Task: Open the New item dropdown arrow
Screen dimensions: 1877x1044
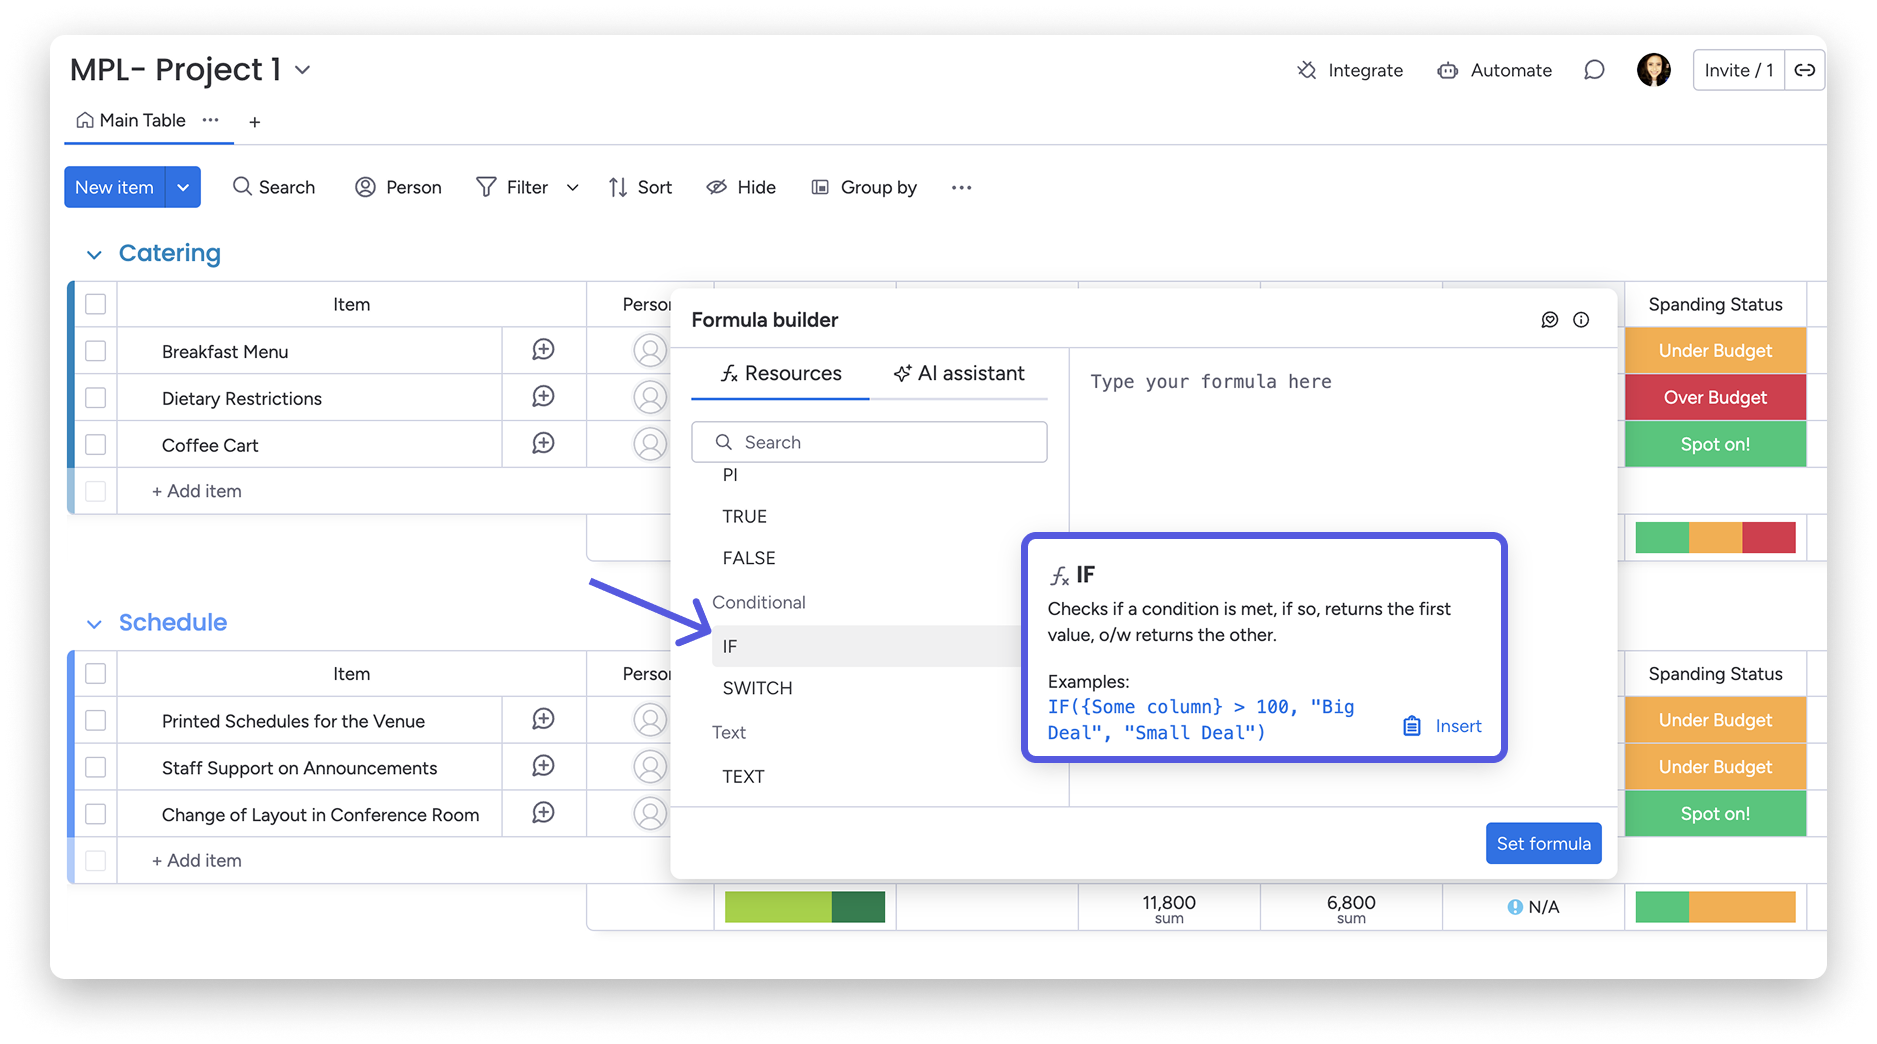Action: [x=183, y=187]
